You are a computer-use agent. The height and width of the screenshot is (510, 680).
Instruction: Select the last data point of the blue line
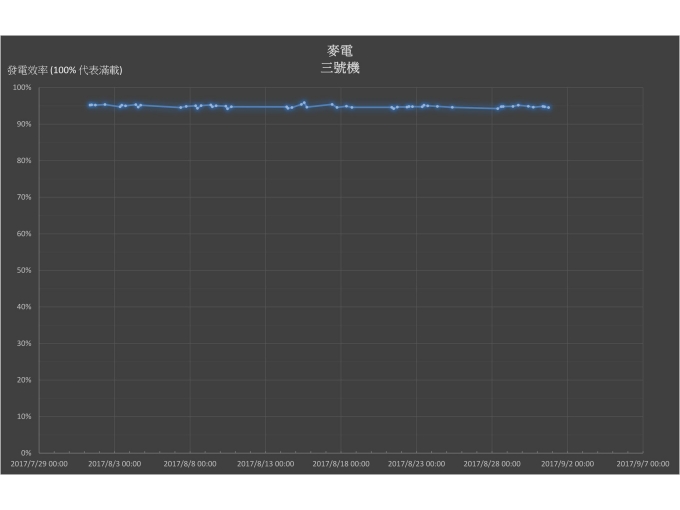pyautogui.click(x=549, y=108)
